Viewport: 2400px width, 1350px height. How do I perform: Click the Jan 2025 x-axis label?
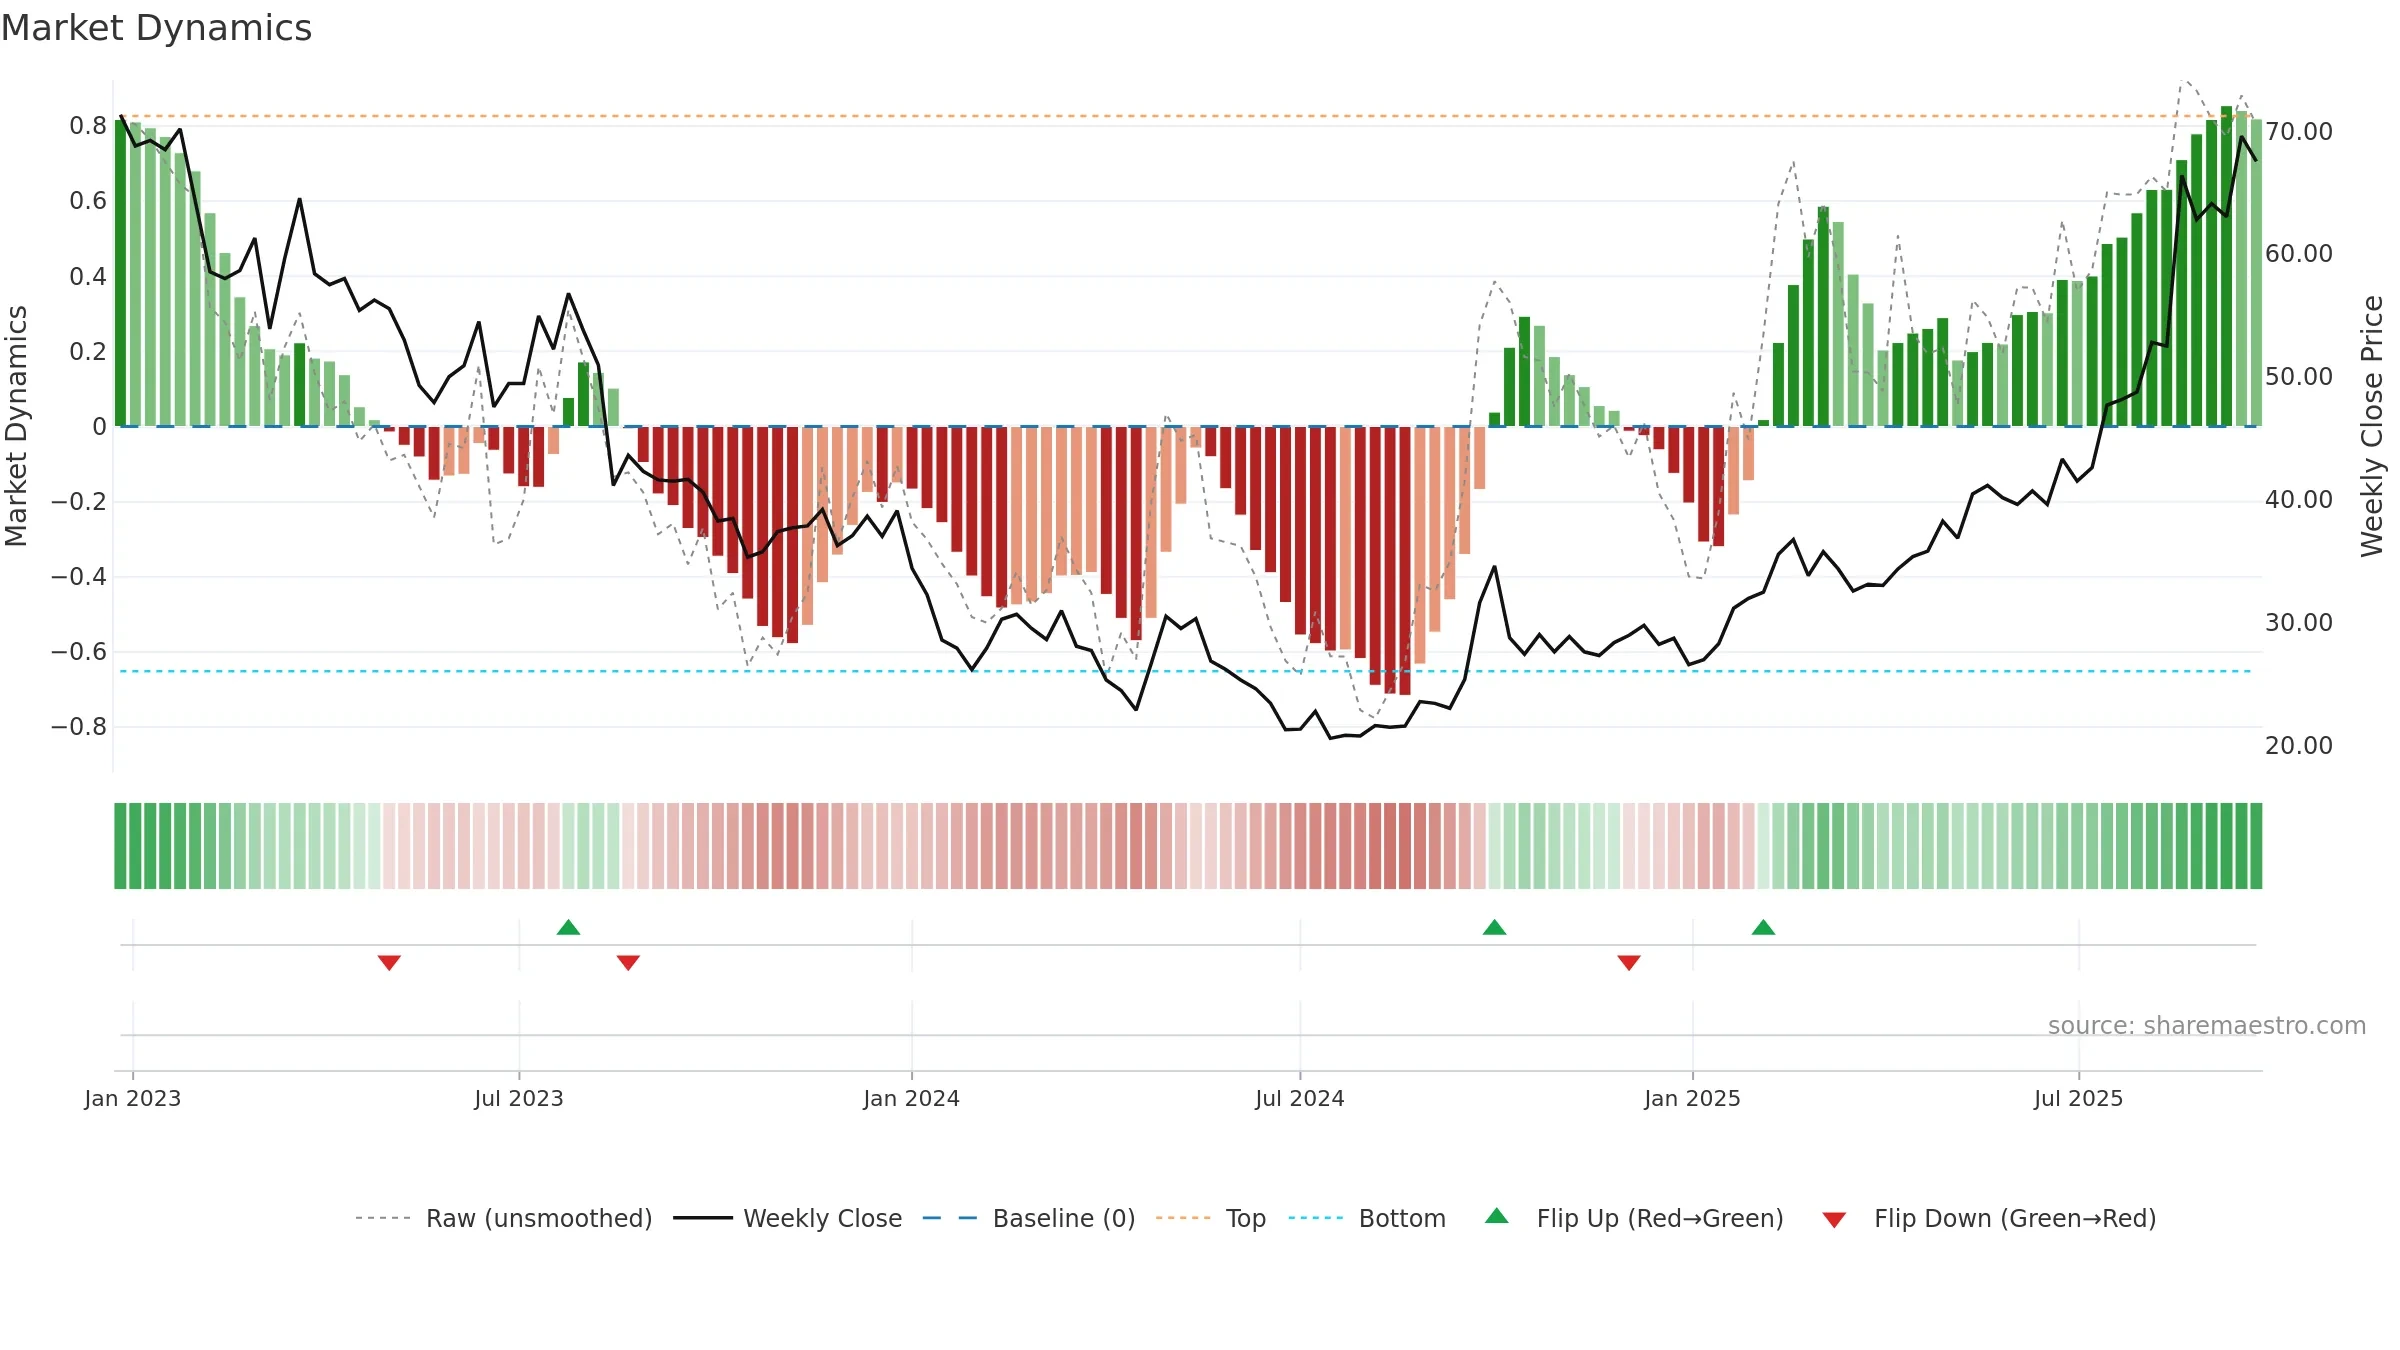[x=1692, y=1098]
